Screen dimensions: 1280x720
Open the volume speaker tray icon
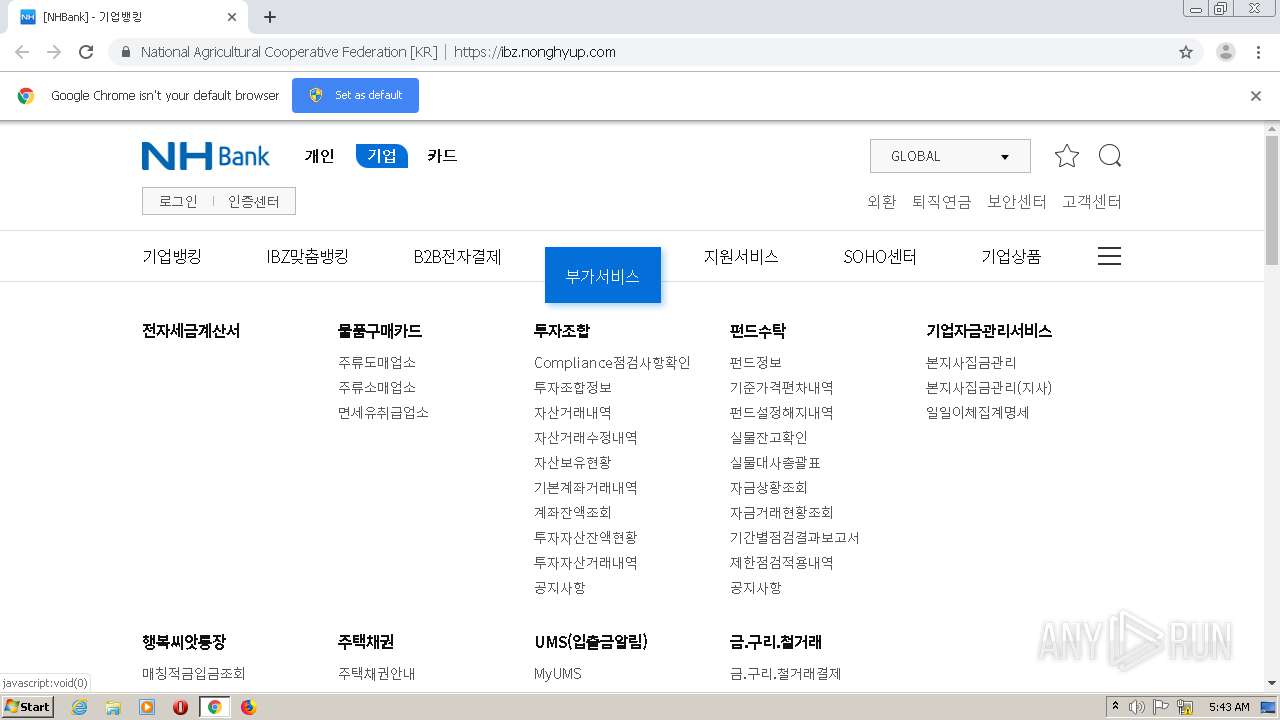[1137, 707]
